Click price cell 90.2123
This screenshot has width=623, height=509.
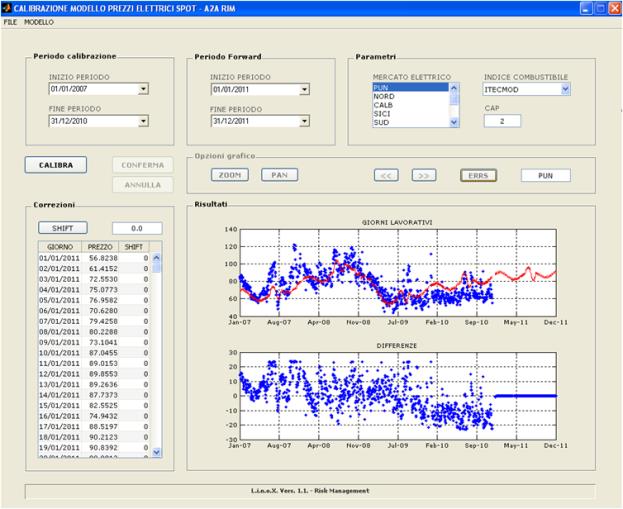coord(100,437)
